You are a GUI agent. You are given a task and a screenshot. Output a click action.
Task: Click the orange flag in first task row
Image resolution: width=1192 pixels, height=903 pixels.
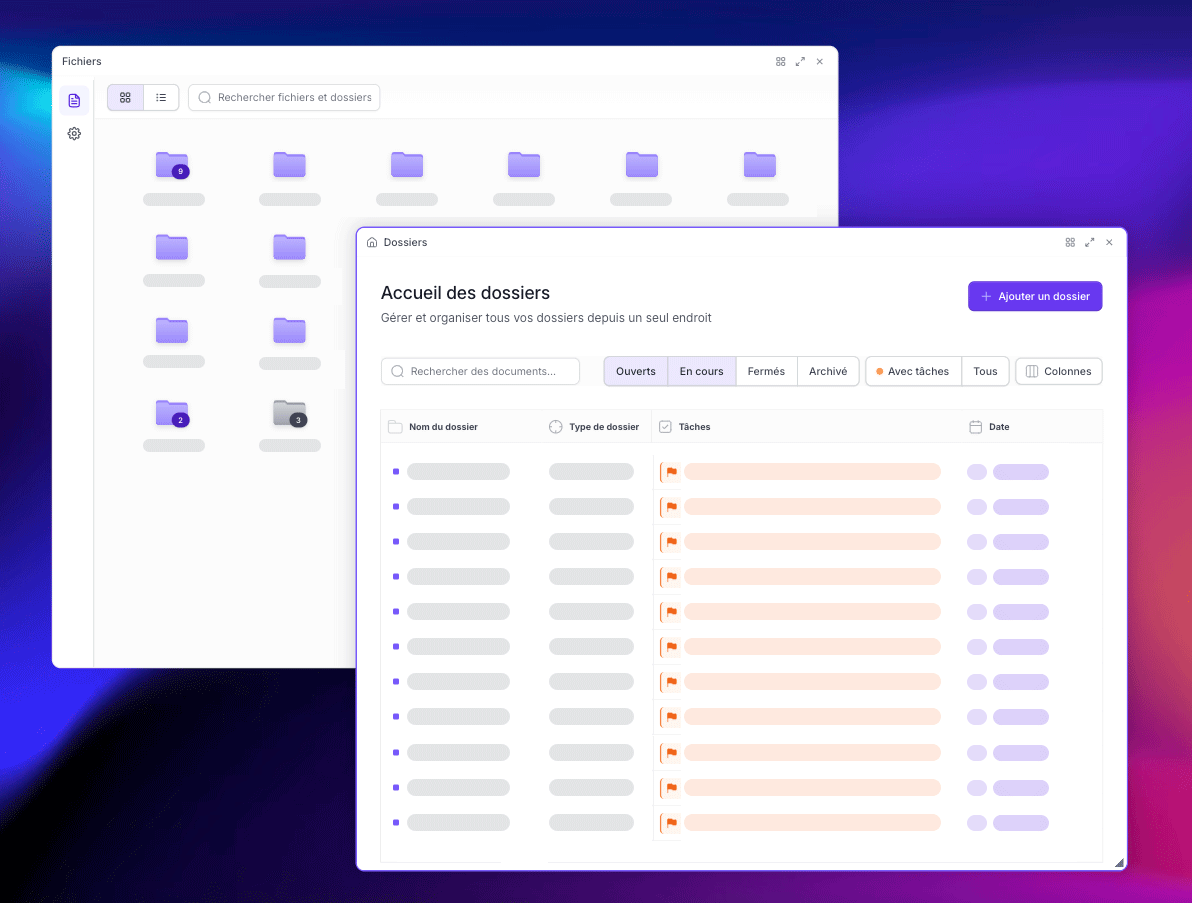[671, 472]
